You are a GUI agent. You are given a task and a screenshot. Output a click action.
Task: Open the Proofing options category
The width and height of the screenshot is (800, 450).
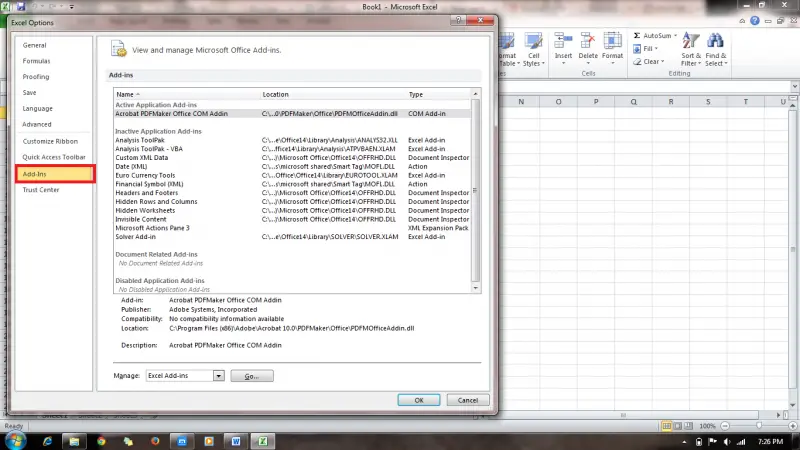pos(36,77)
